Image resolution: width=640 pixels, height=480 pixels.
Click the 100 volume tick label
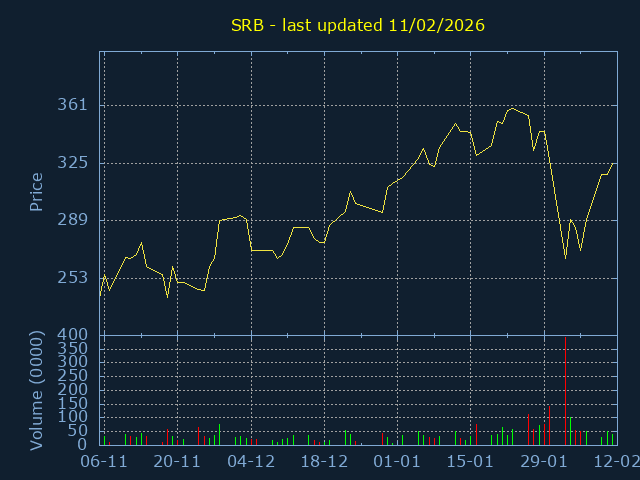pyautogui.click(x=78, y=417)
